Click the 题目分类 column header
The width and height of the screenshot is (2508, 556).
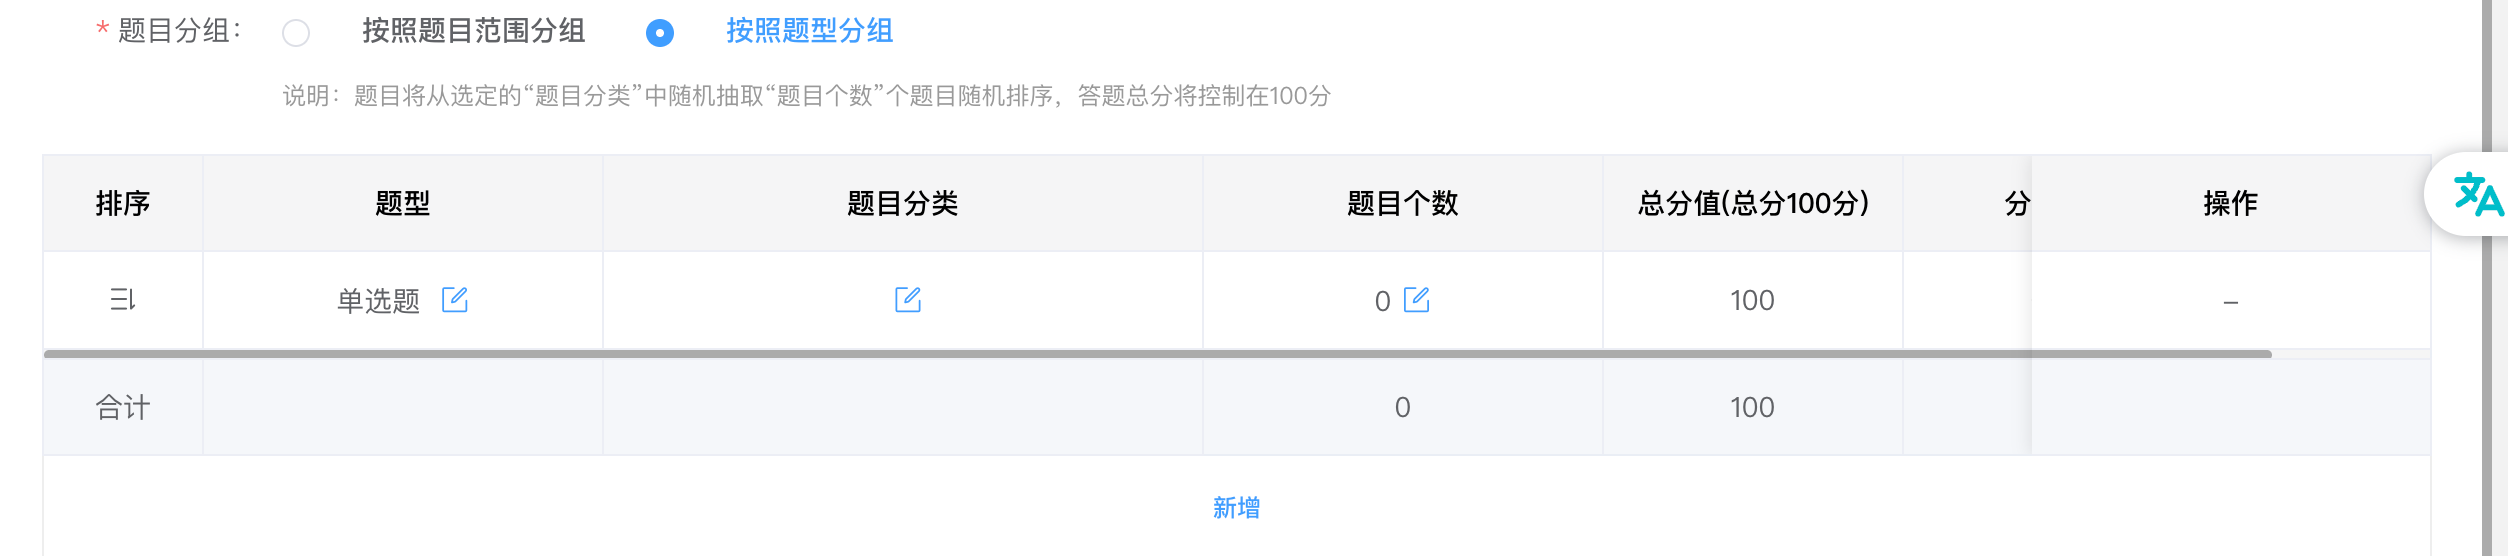903,203
